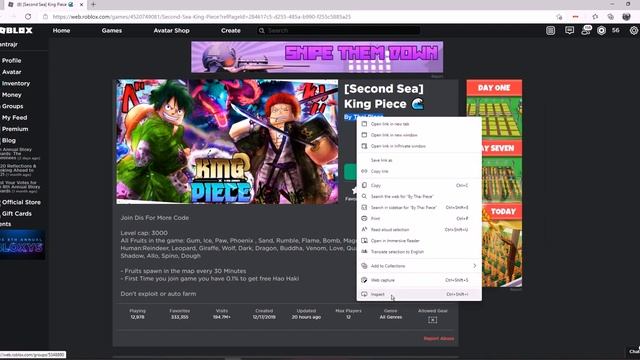Choose Translate selection to English
Viewport: 640px width, 360px height.
click(x=419, y=252)
